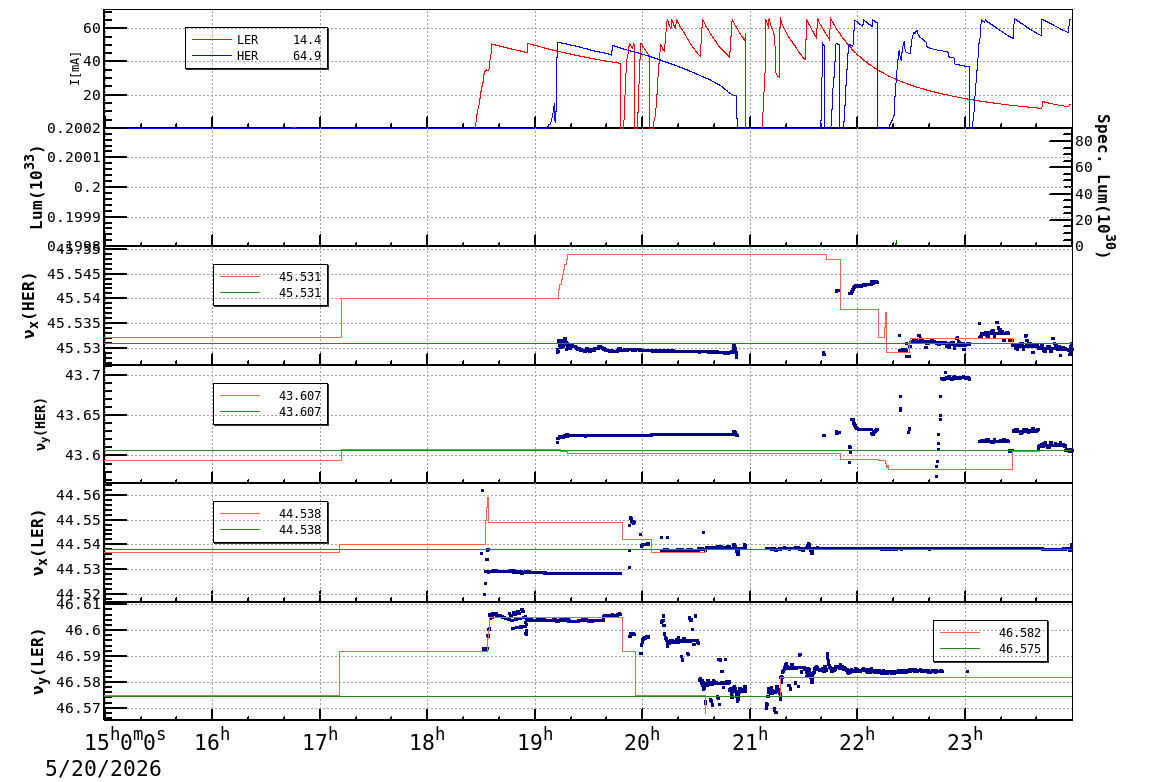Click the 43.7 tick label
This screenshot has height=782, width=1154.
(84, 375)
